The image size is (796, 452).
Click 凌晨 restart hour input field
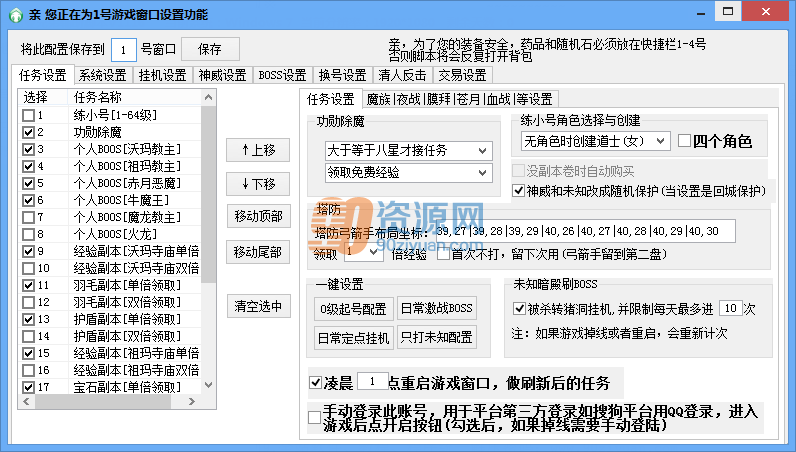pos(373,381)
